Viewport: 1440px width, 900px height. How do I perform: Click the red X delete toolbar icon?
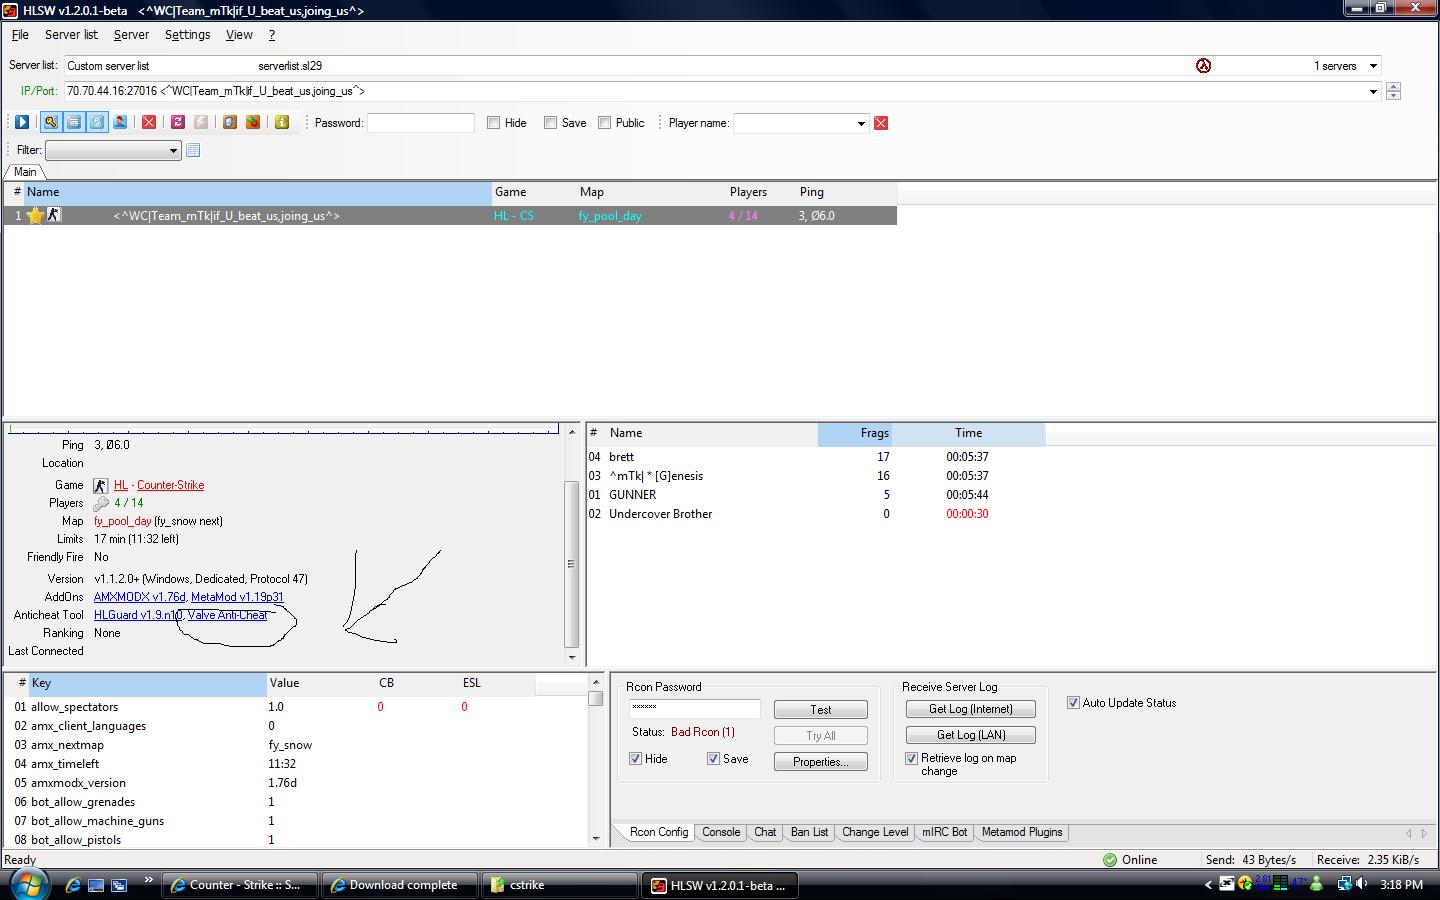(x=149, y=122)
